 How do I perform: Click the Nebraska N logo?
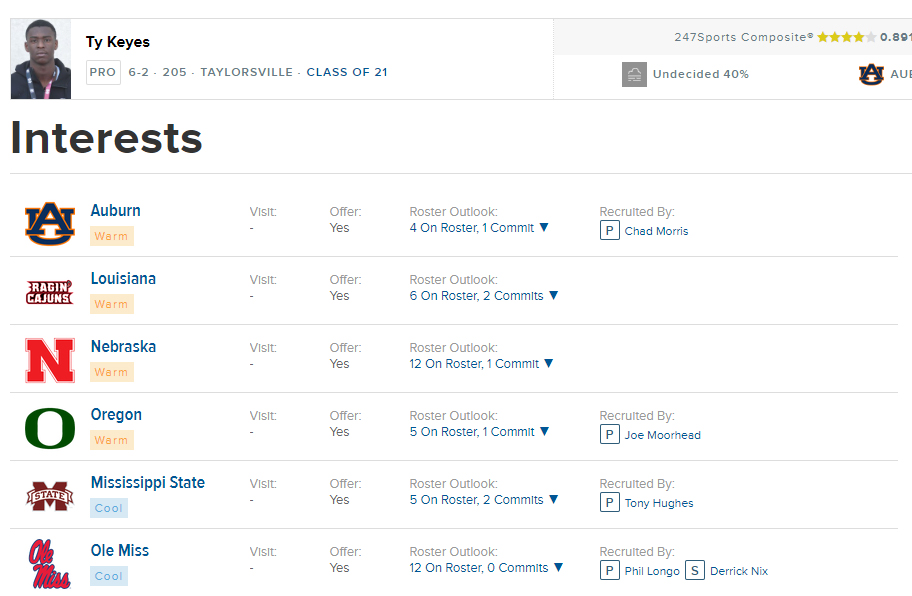click(50, 360)
